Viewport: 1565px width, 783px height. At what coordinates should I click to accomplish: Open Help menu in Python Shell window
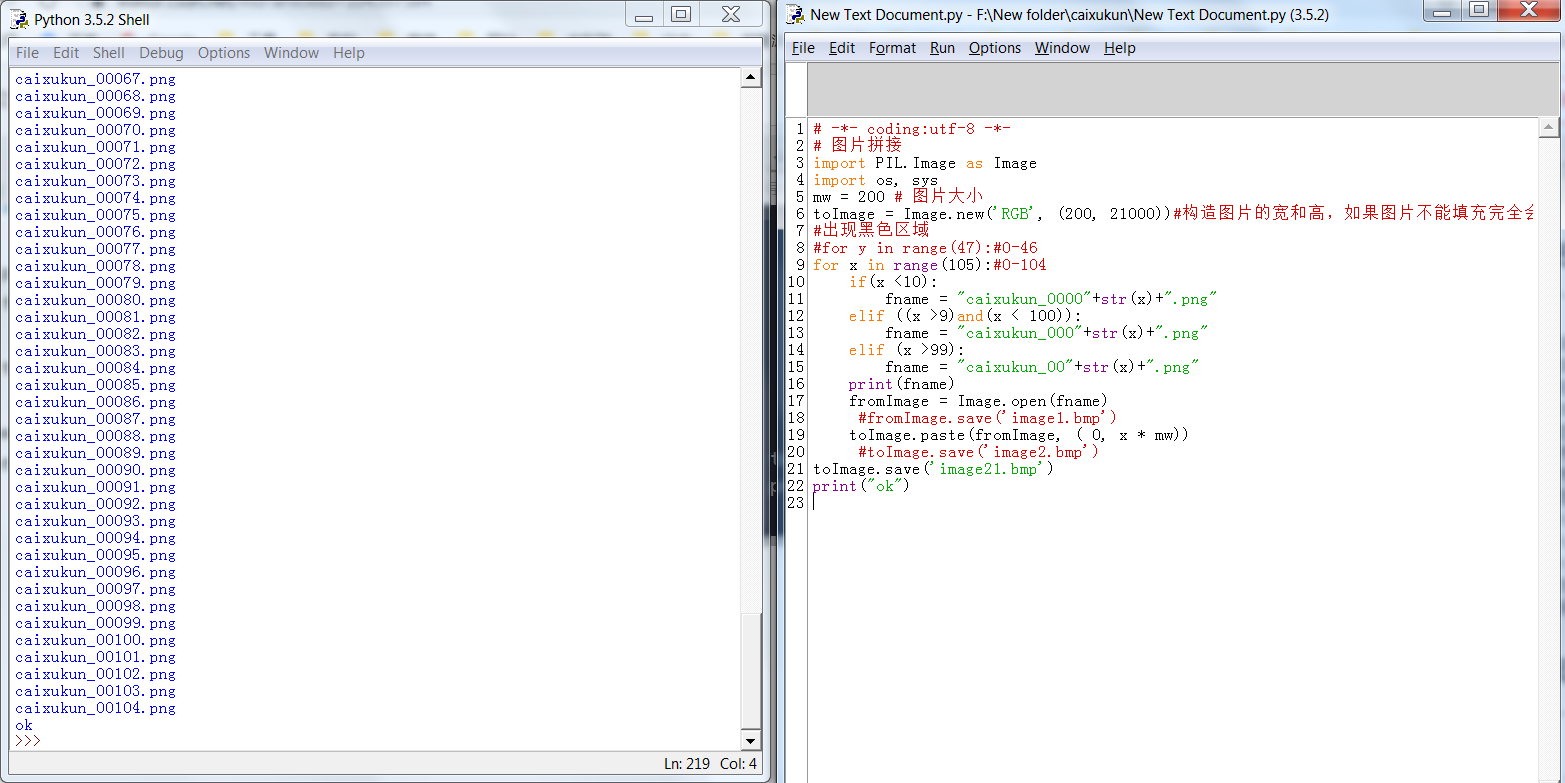[x=349, y=53]
